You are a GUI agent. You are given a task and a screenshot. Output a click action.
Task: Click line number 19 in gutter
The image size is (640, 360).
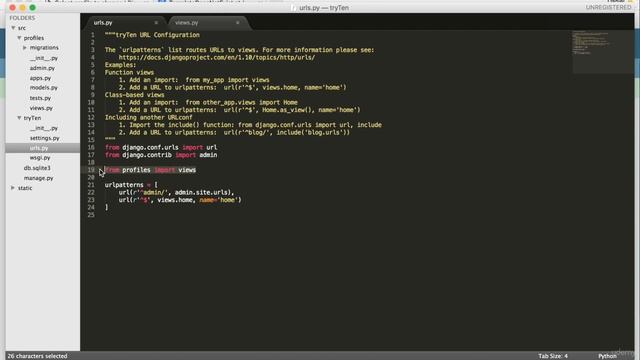91,170
